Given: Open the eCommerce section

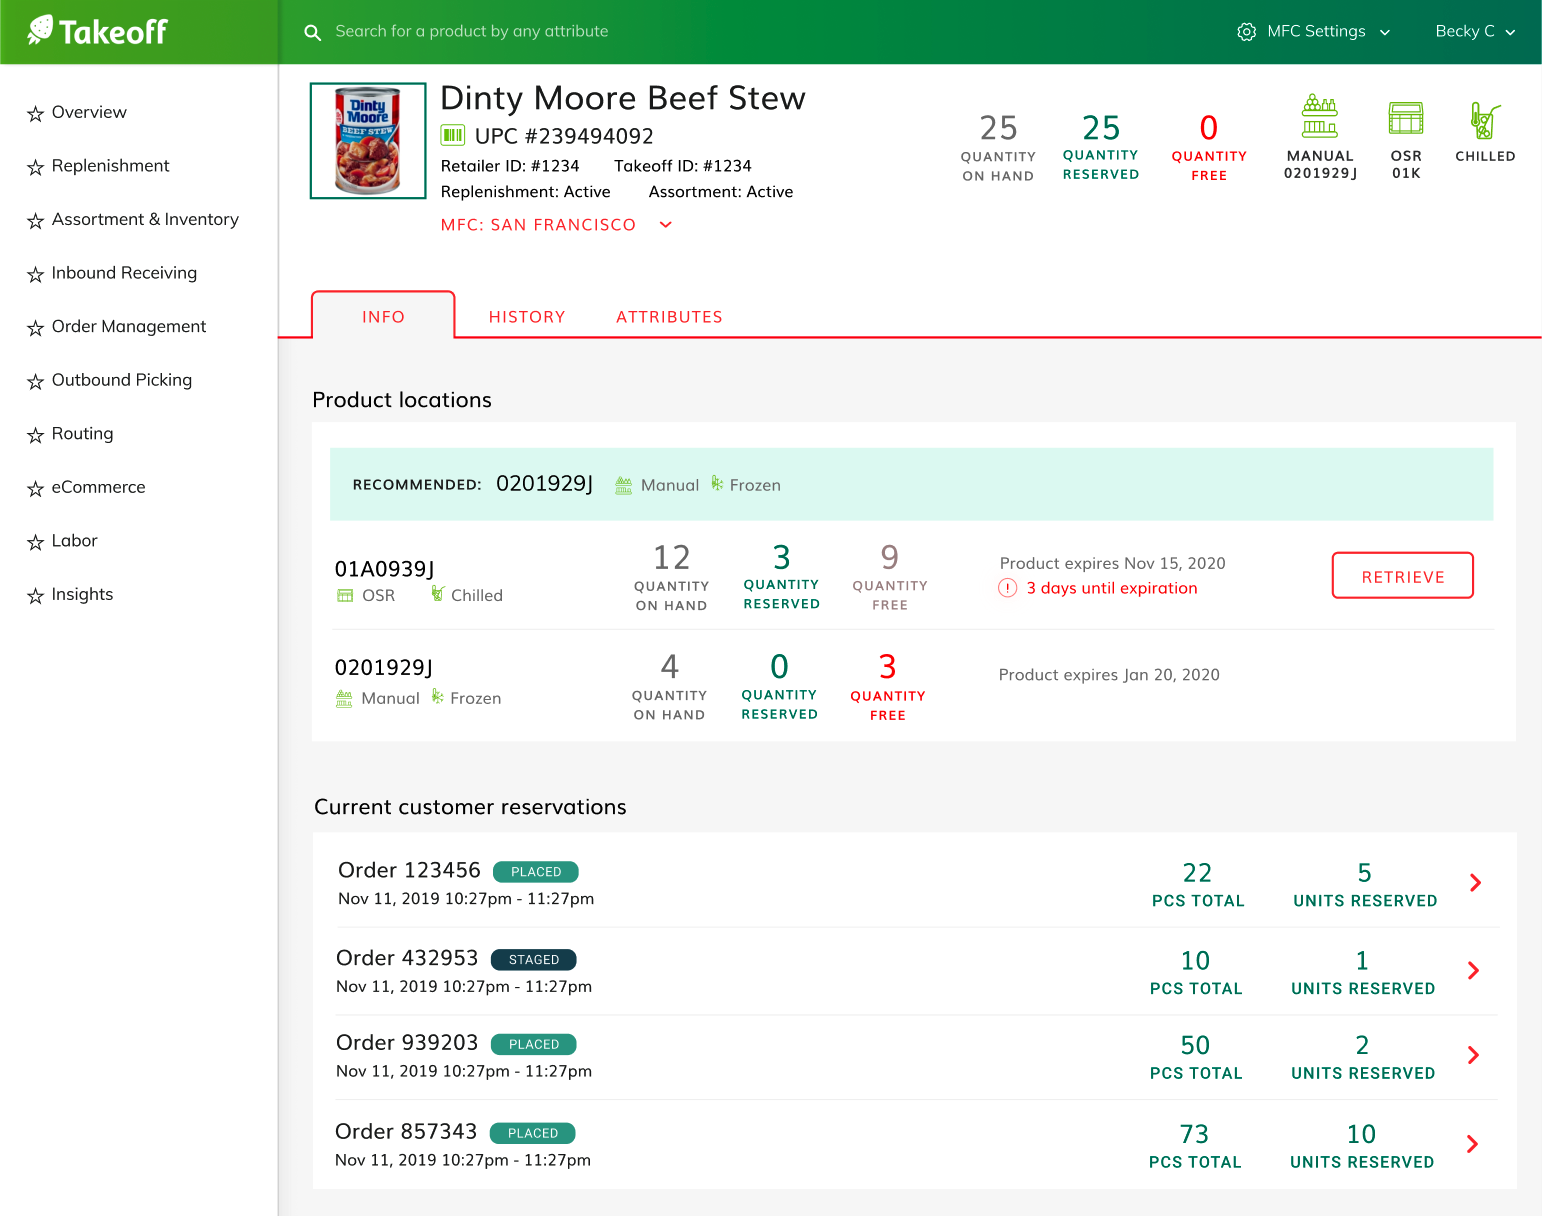Looking at the screenshot, I should point(98,487).
